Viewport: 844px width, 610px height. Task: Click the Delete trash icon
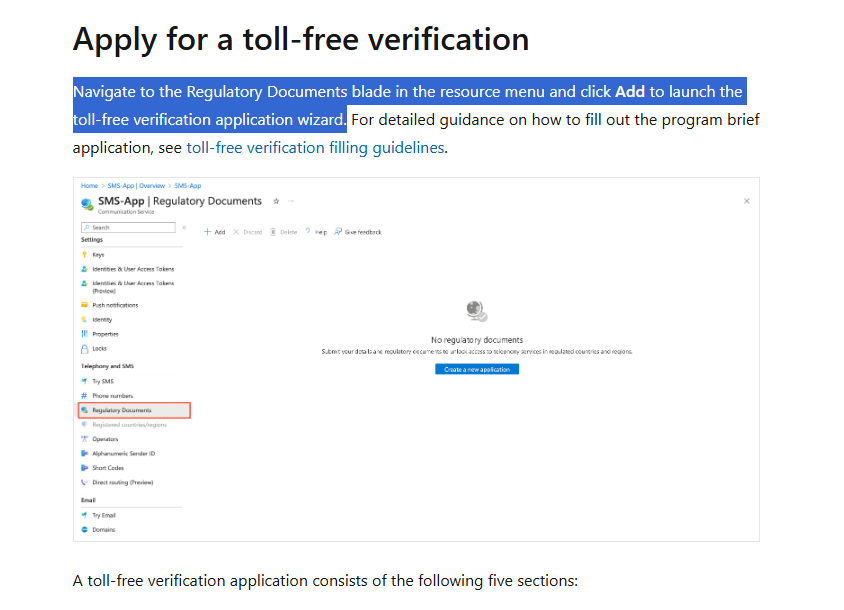coord(273,232)
